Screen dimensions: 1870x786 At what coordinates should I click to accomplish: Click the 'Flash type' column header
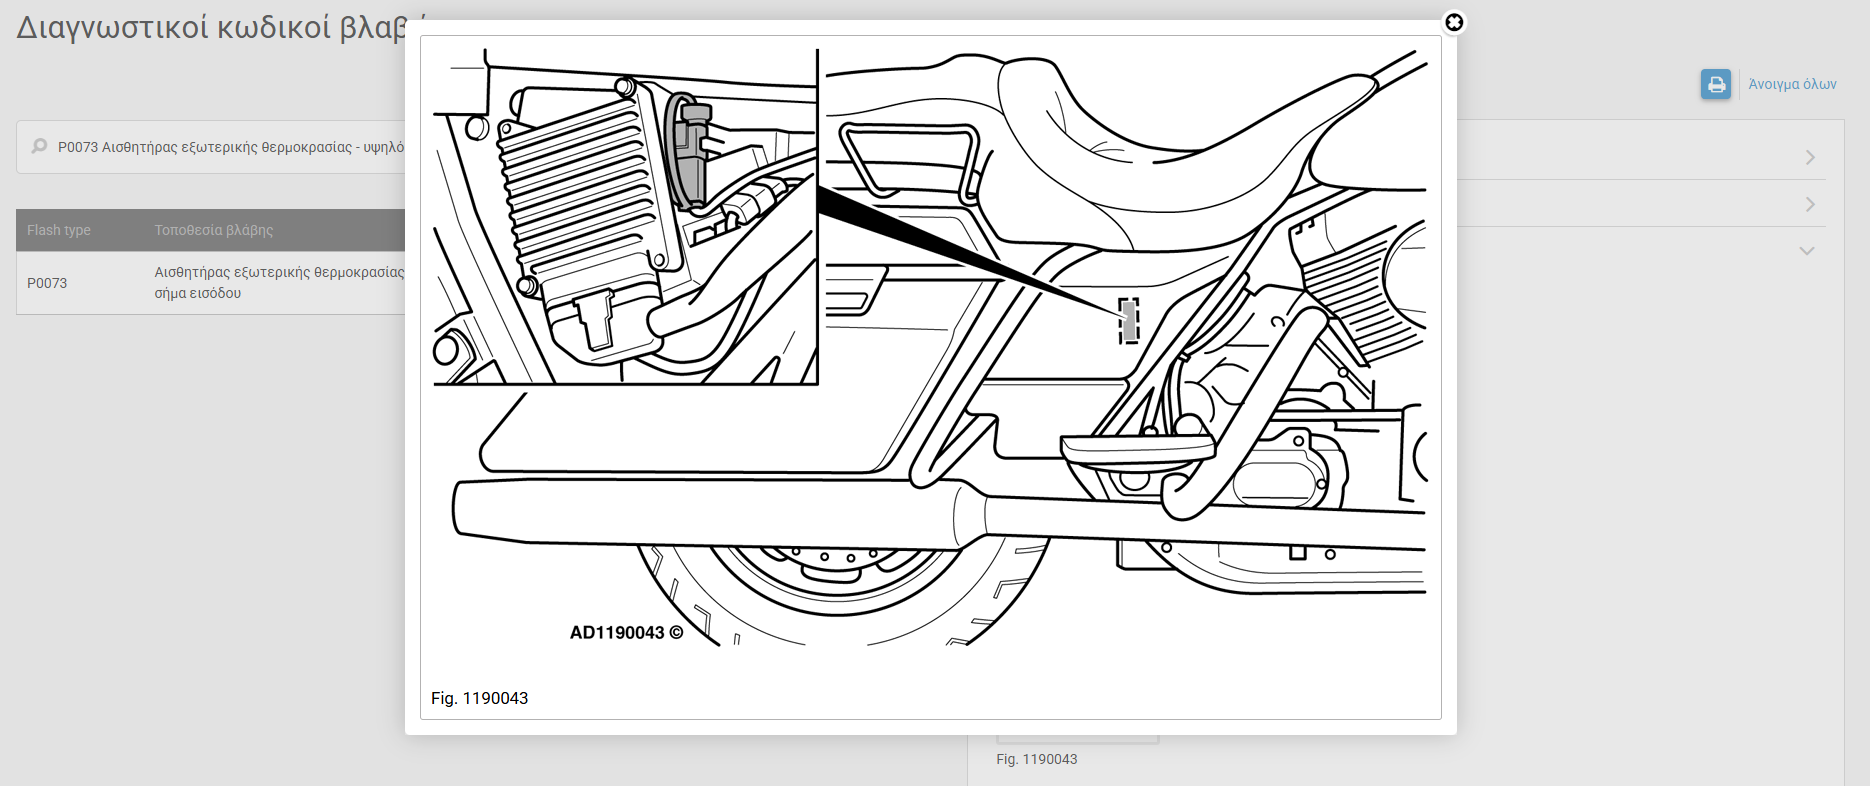[59, 230]
